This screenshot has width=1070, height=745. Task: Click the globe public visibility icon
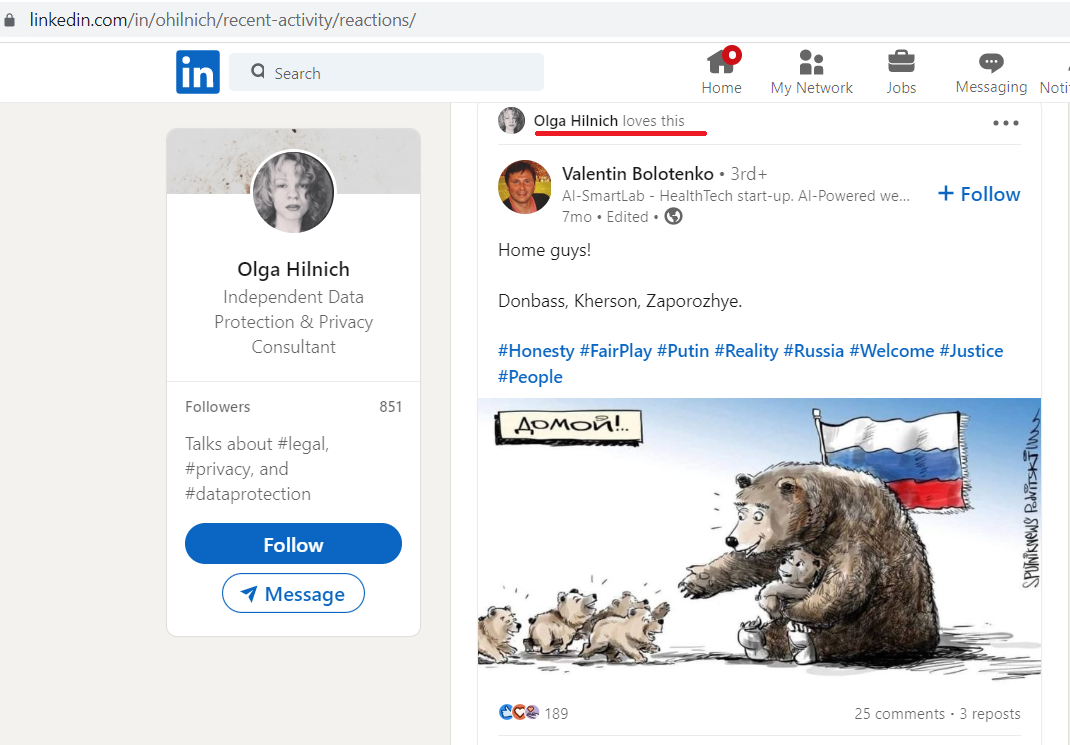coord(674,216)
